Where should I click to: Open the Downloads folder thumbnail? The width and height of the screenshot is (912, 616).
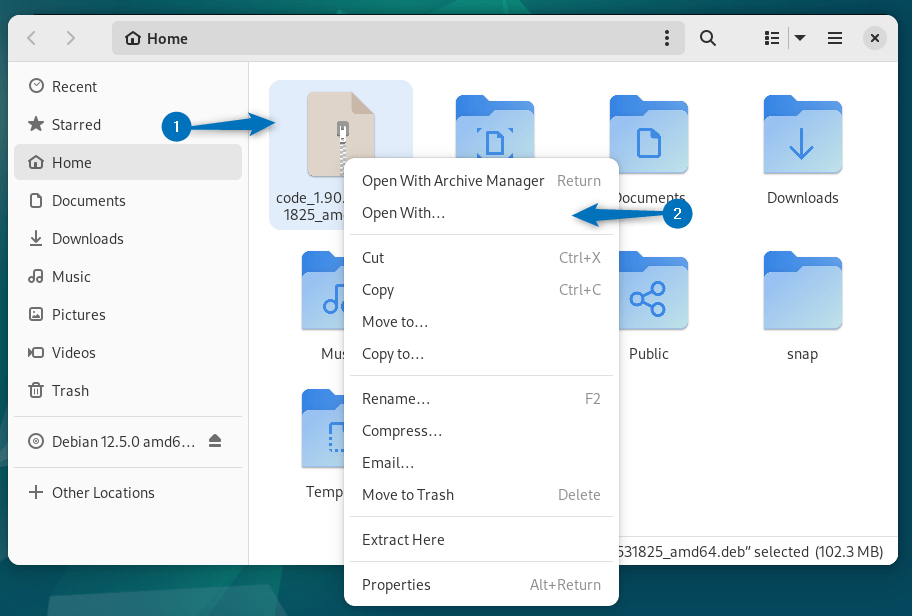[x=802, y=135]
